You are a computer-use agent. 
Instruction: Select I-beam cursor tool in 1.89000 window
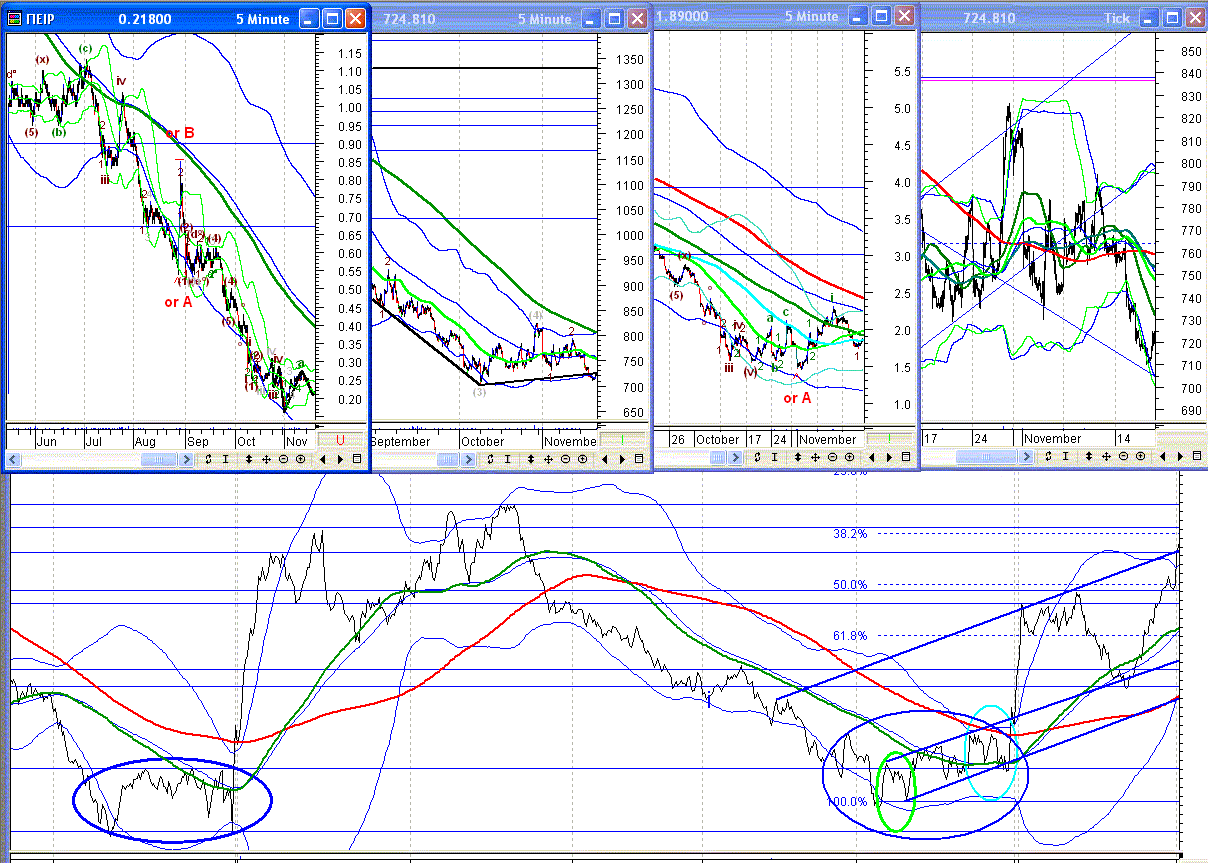pyautogui.click(x=774, y=457)
